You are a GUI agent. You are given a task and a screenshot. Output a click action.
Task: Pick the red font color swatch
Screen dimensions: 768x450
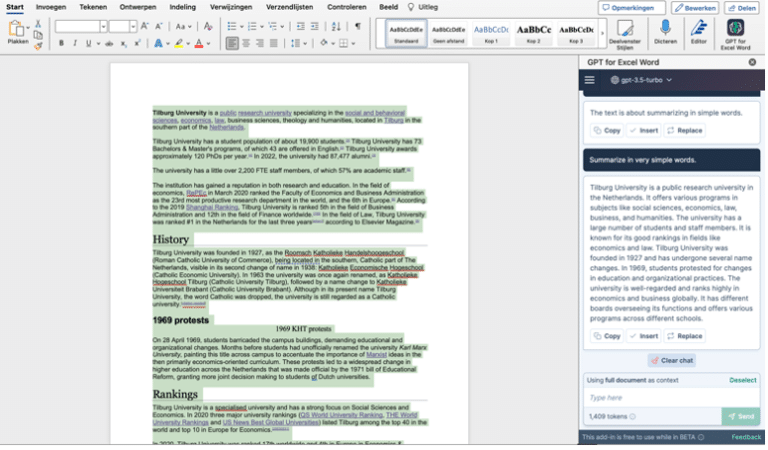coord(199,44)
